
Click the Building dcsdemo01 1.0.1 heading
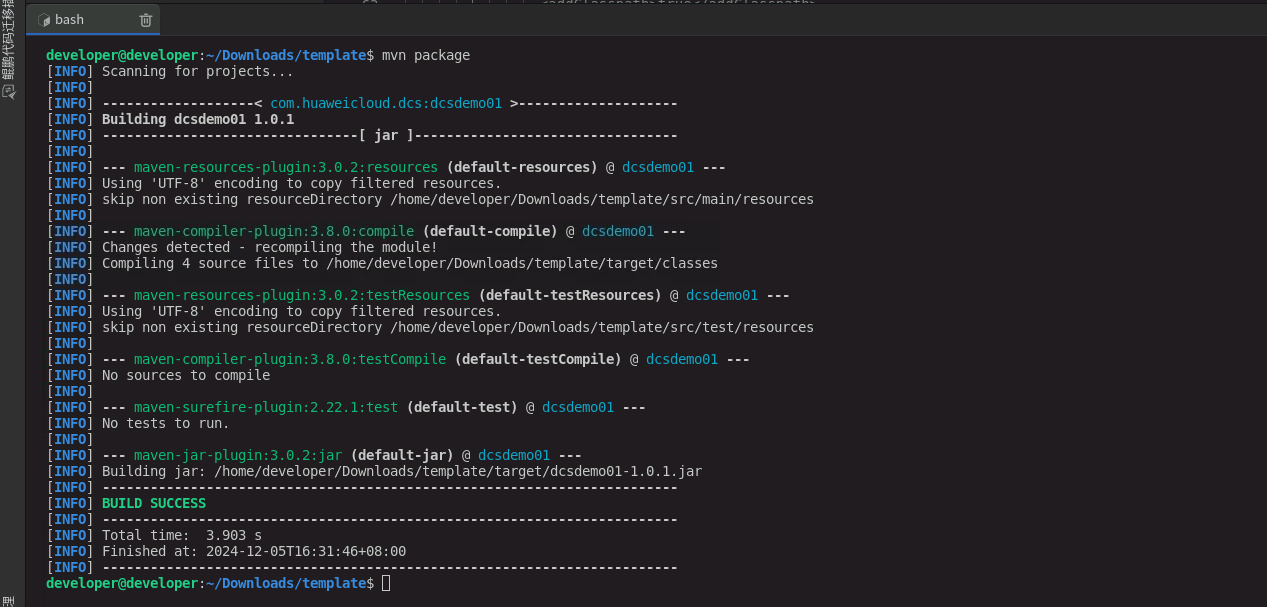tap(198, 119)
